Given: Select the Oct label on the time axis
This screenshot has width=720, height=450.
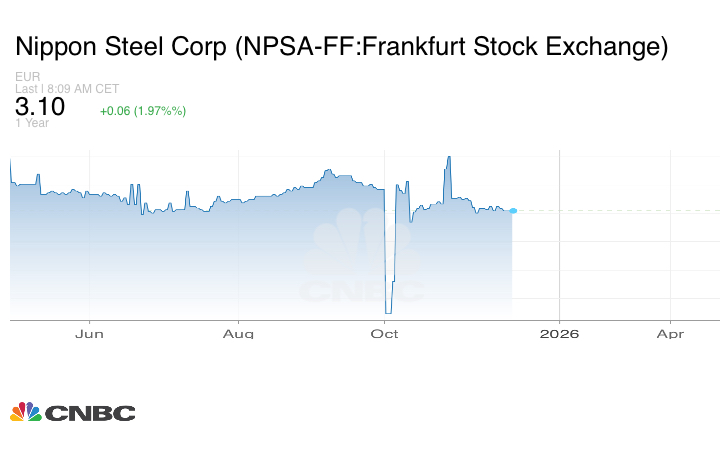Looking at the screenshot, I should point(385,334).
